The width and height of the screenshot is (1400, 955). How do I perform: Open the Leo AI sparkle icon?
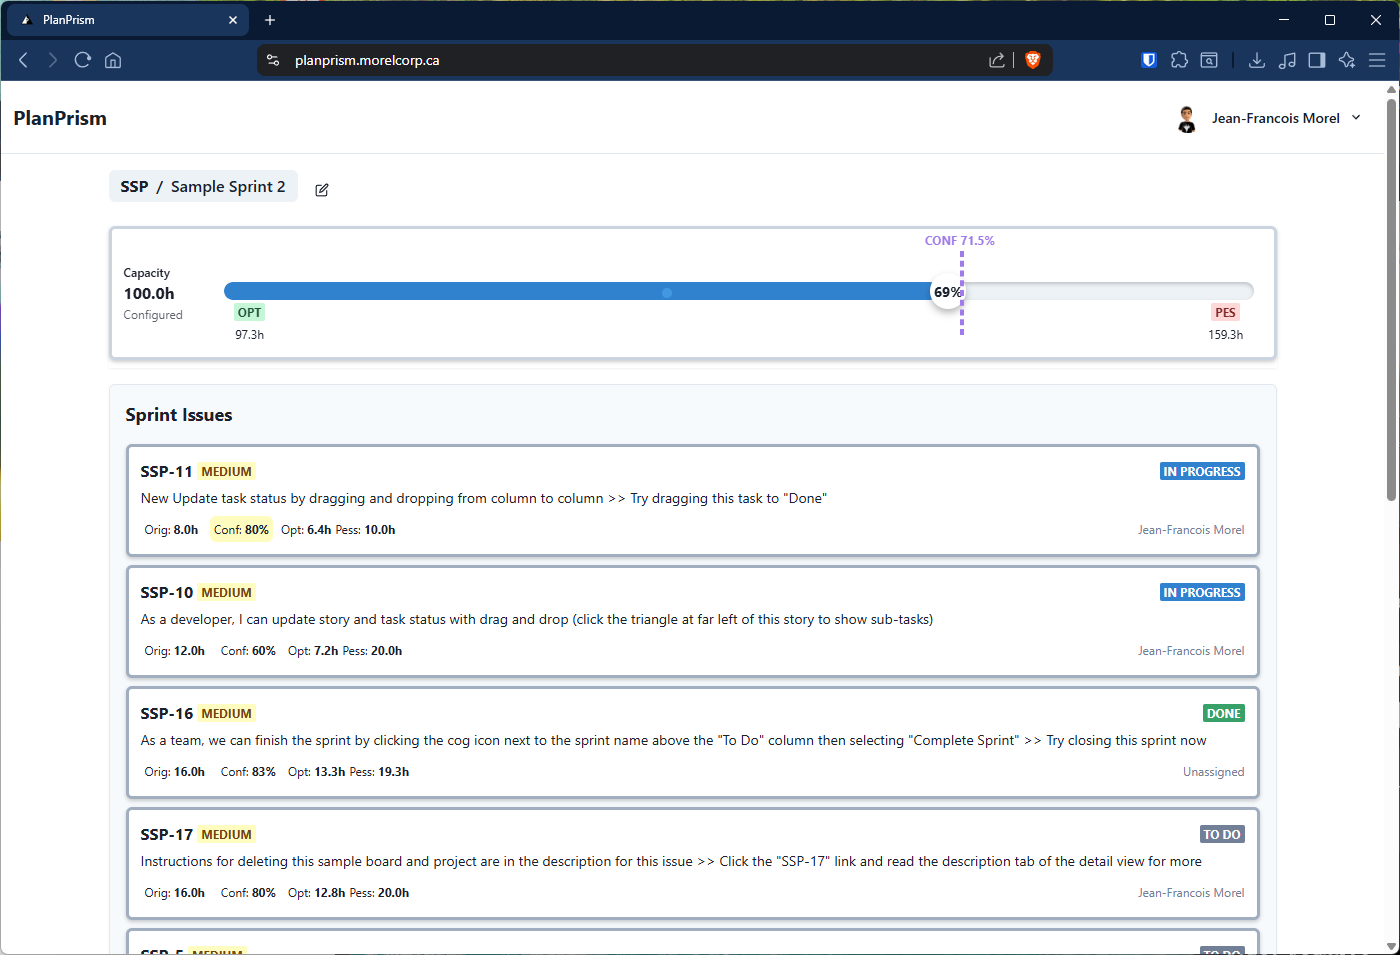point(1347,60)
